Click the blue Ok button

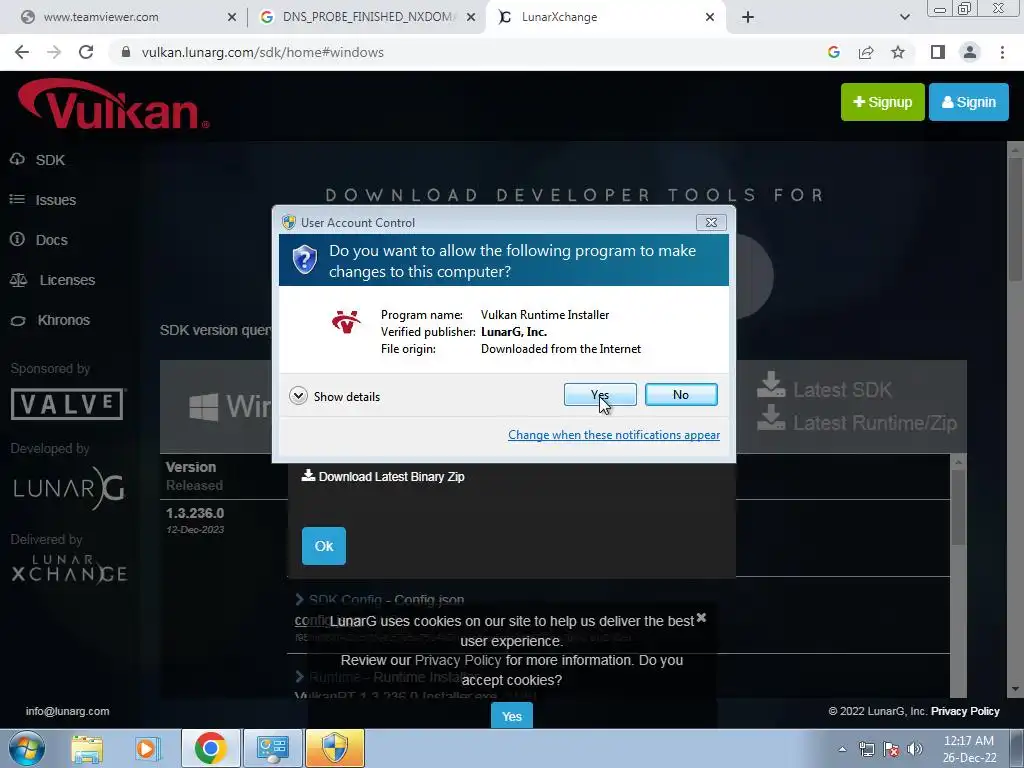click(x=324, y=546)
